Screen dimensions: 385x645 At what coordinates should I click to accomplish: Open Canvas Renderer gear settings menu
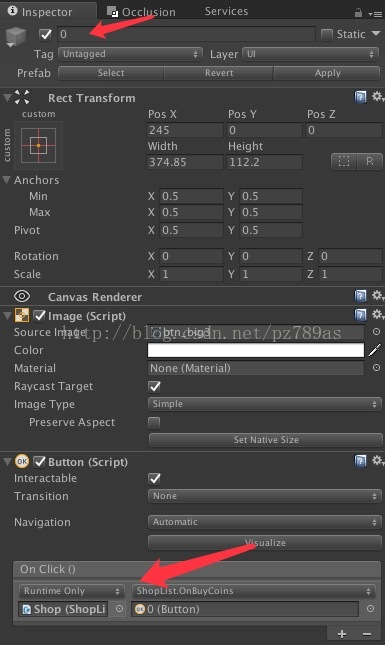(378, 295)
